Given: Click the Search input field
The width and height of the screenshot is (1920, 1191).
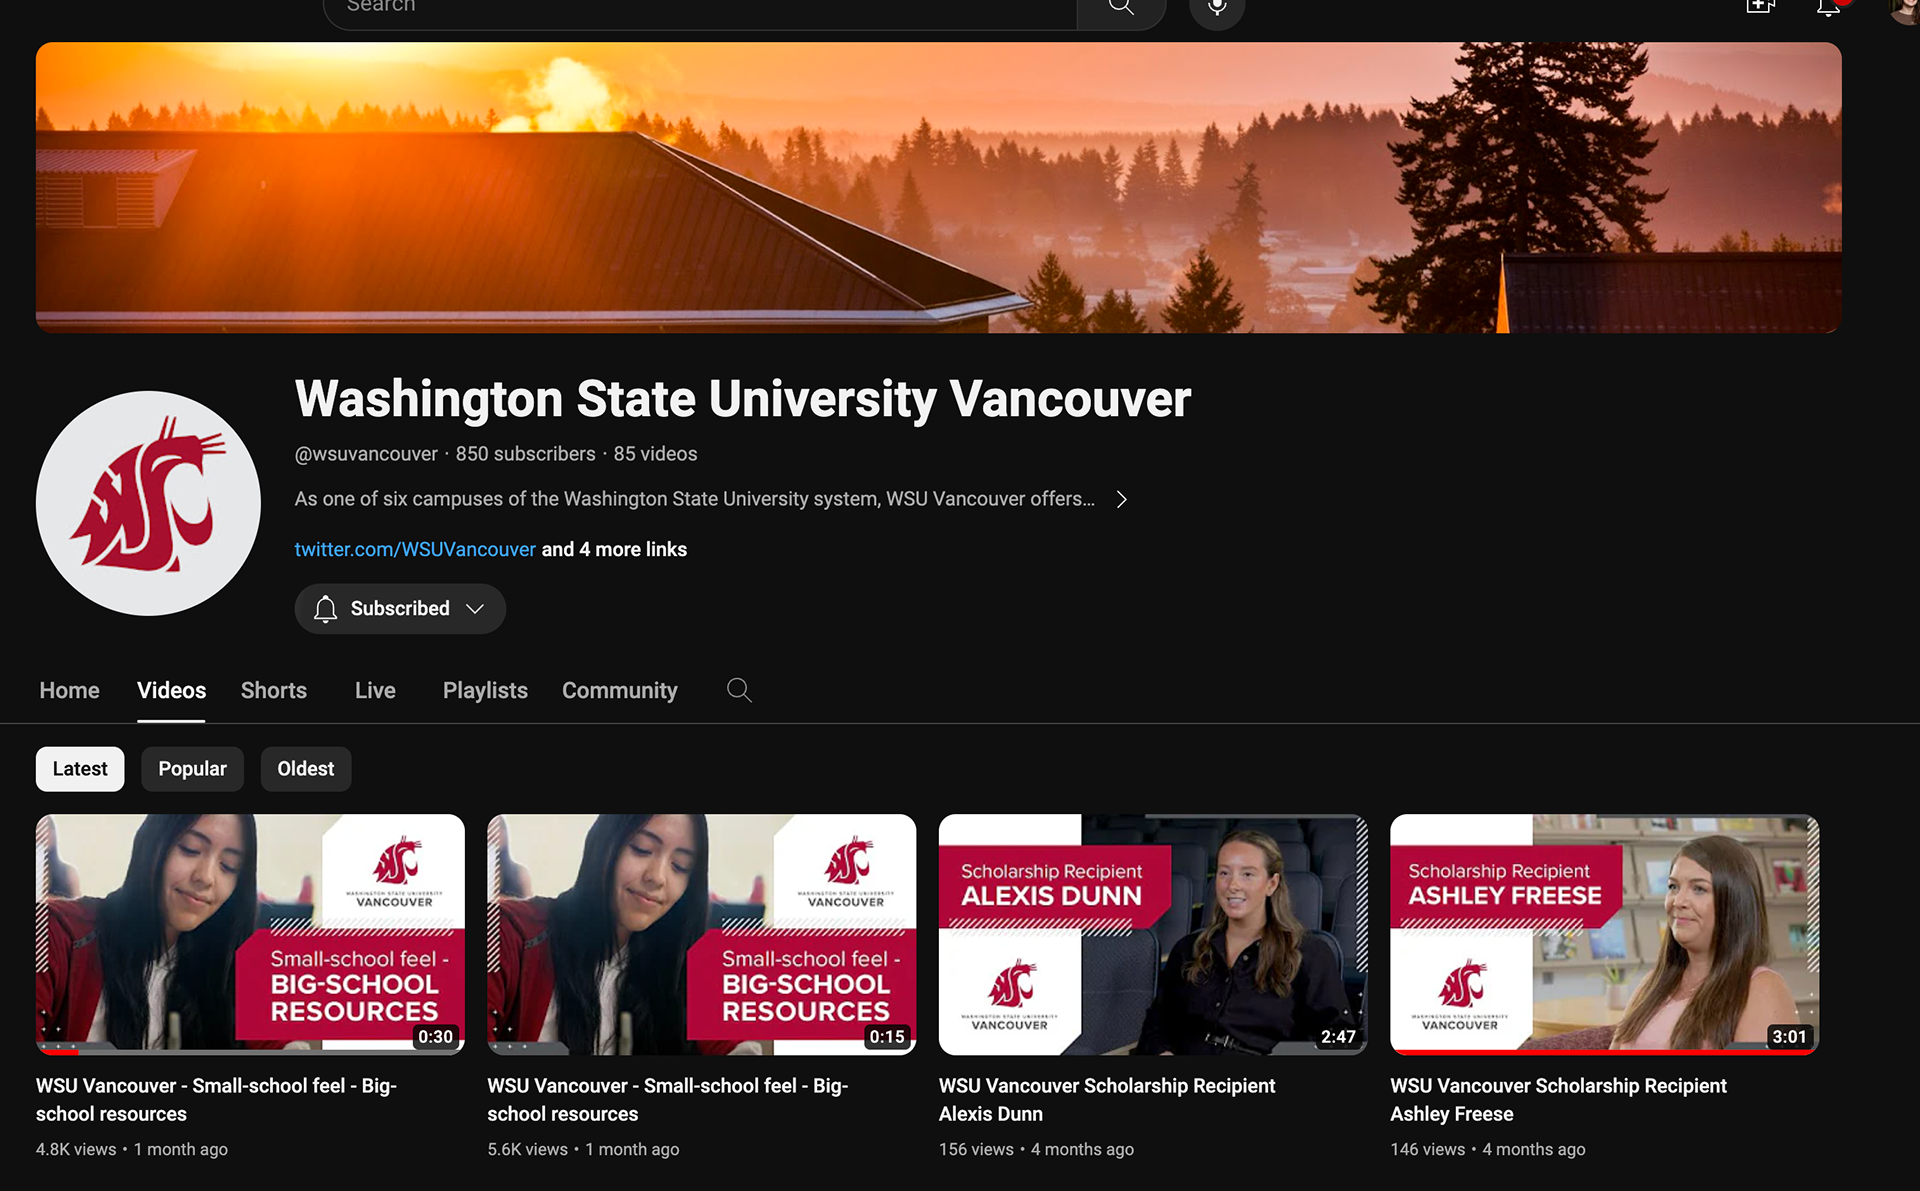Looking at the screenshot, I should [x=700, y=8].
